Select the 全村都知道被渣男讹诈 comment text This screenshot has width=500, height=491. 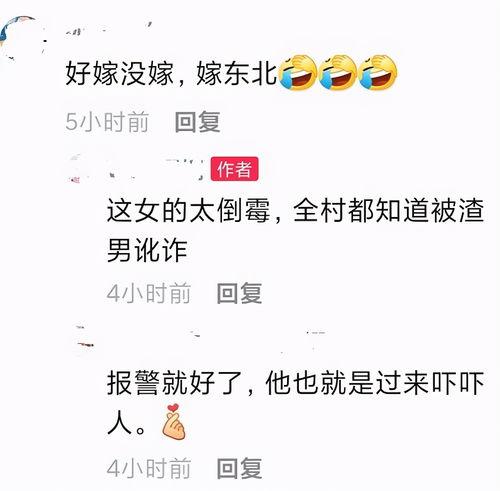click(295, 230)
